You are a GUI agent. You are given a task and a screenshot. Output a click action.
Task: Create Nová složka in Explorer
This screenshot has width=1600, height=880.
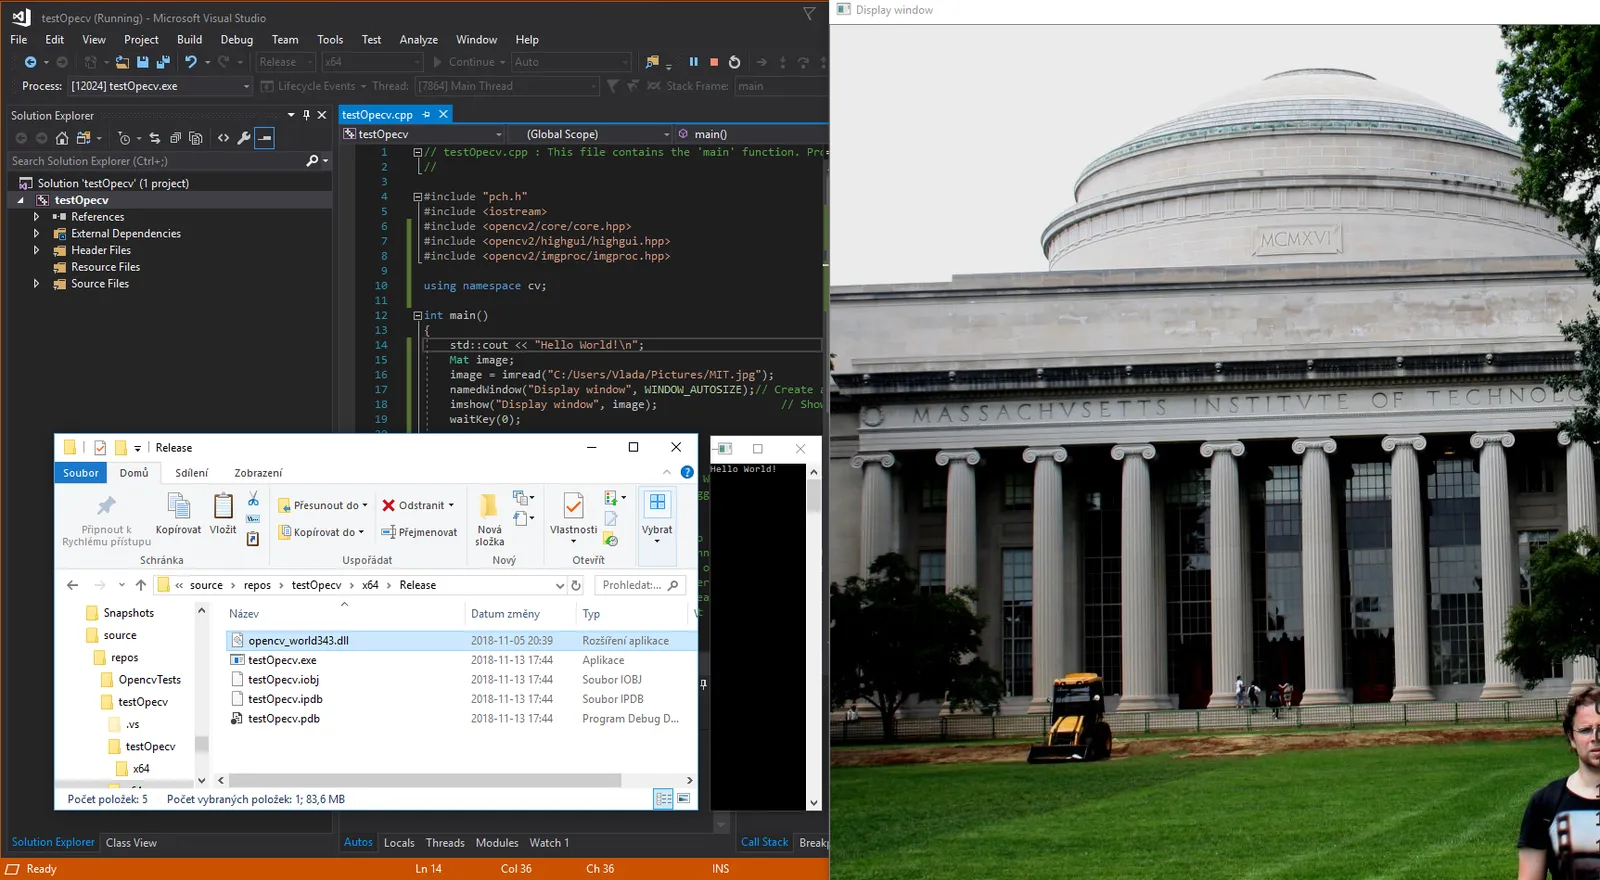coord(489,520)
